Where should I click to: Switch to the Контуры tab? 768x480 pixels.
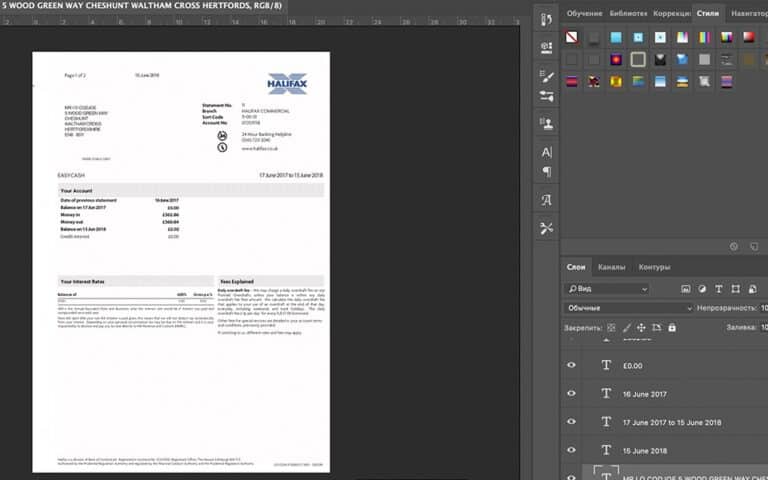(654, 267)
